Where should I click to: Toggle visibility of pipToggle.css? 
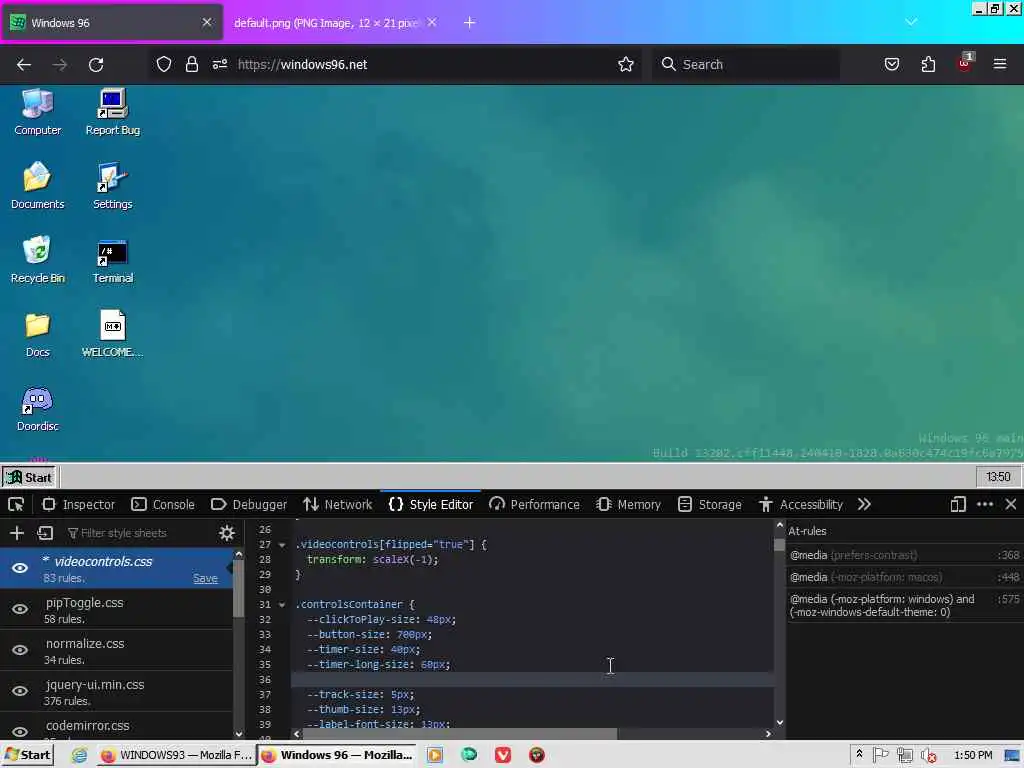(x=20, y=609)
